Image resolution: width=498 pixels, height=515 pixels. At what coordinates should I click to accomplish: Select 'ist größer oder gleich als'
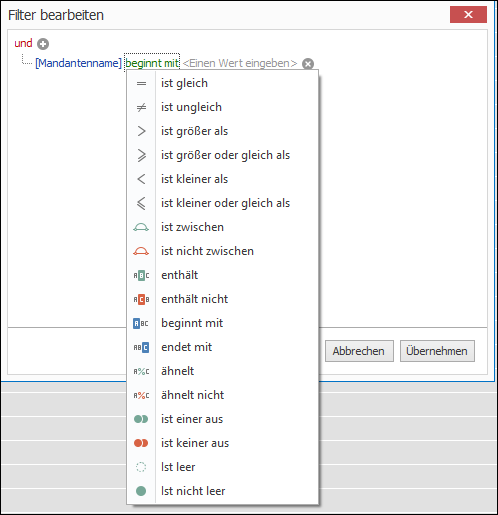click(222, 155)
